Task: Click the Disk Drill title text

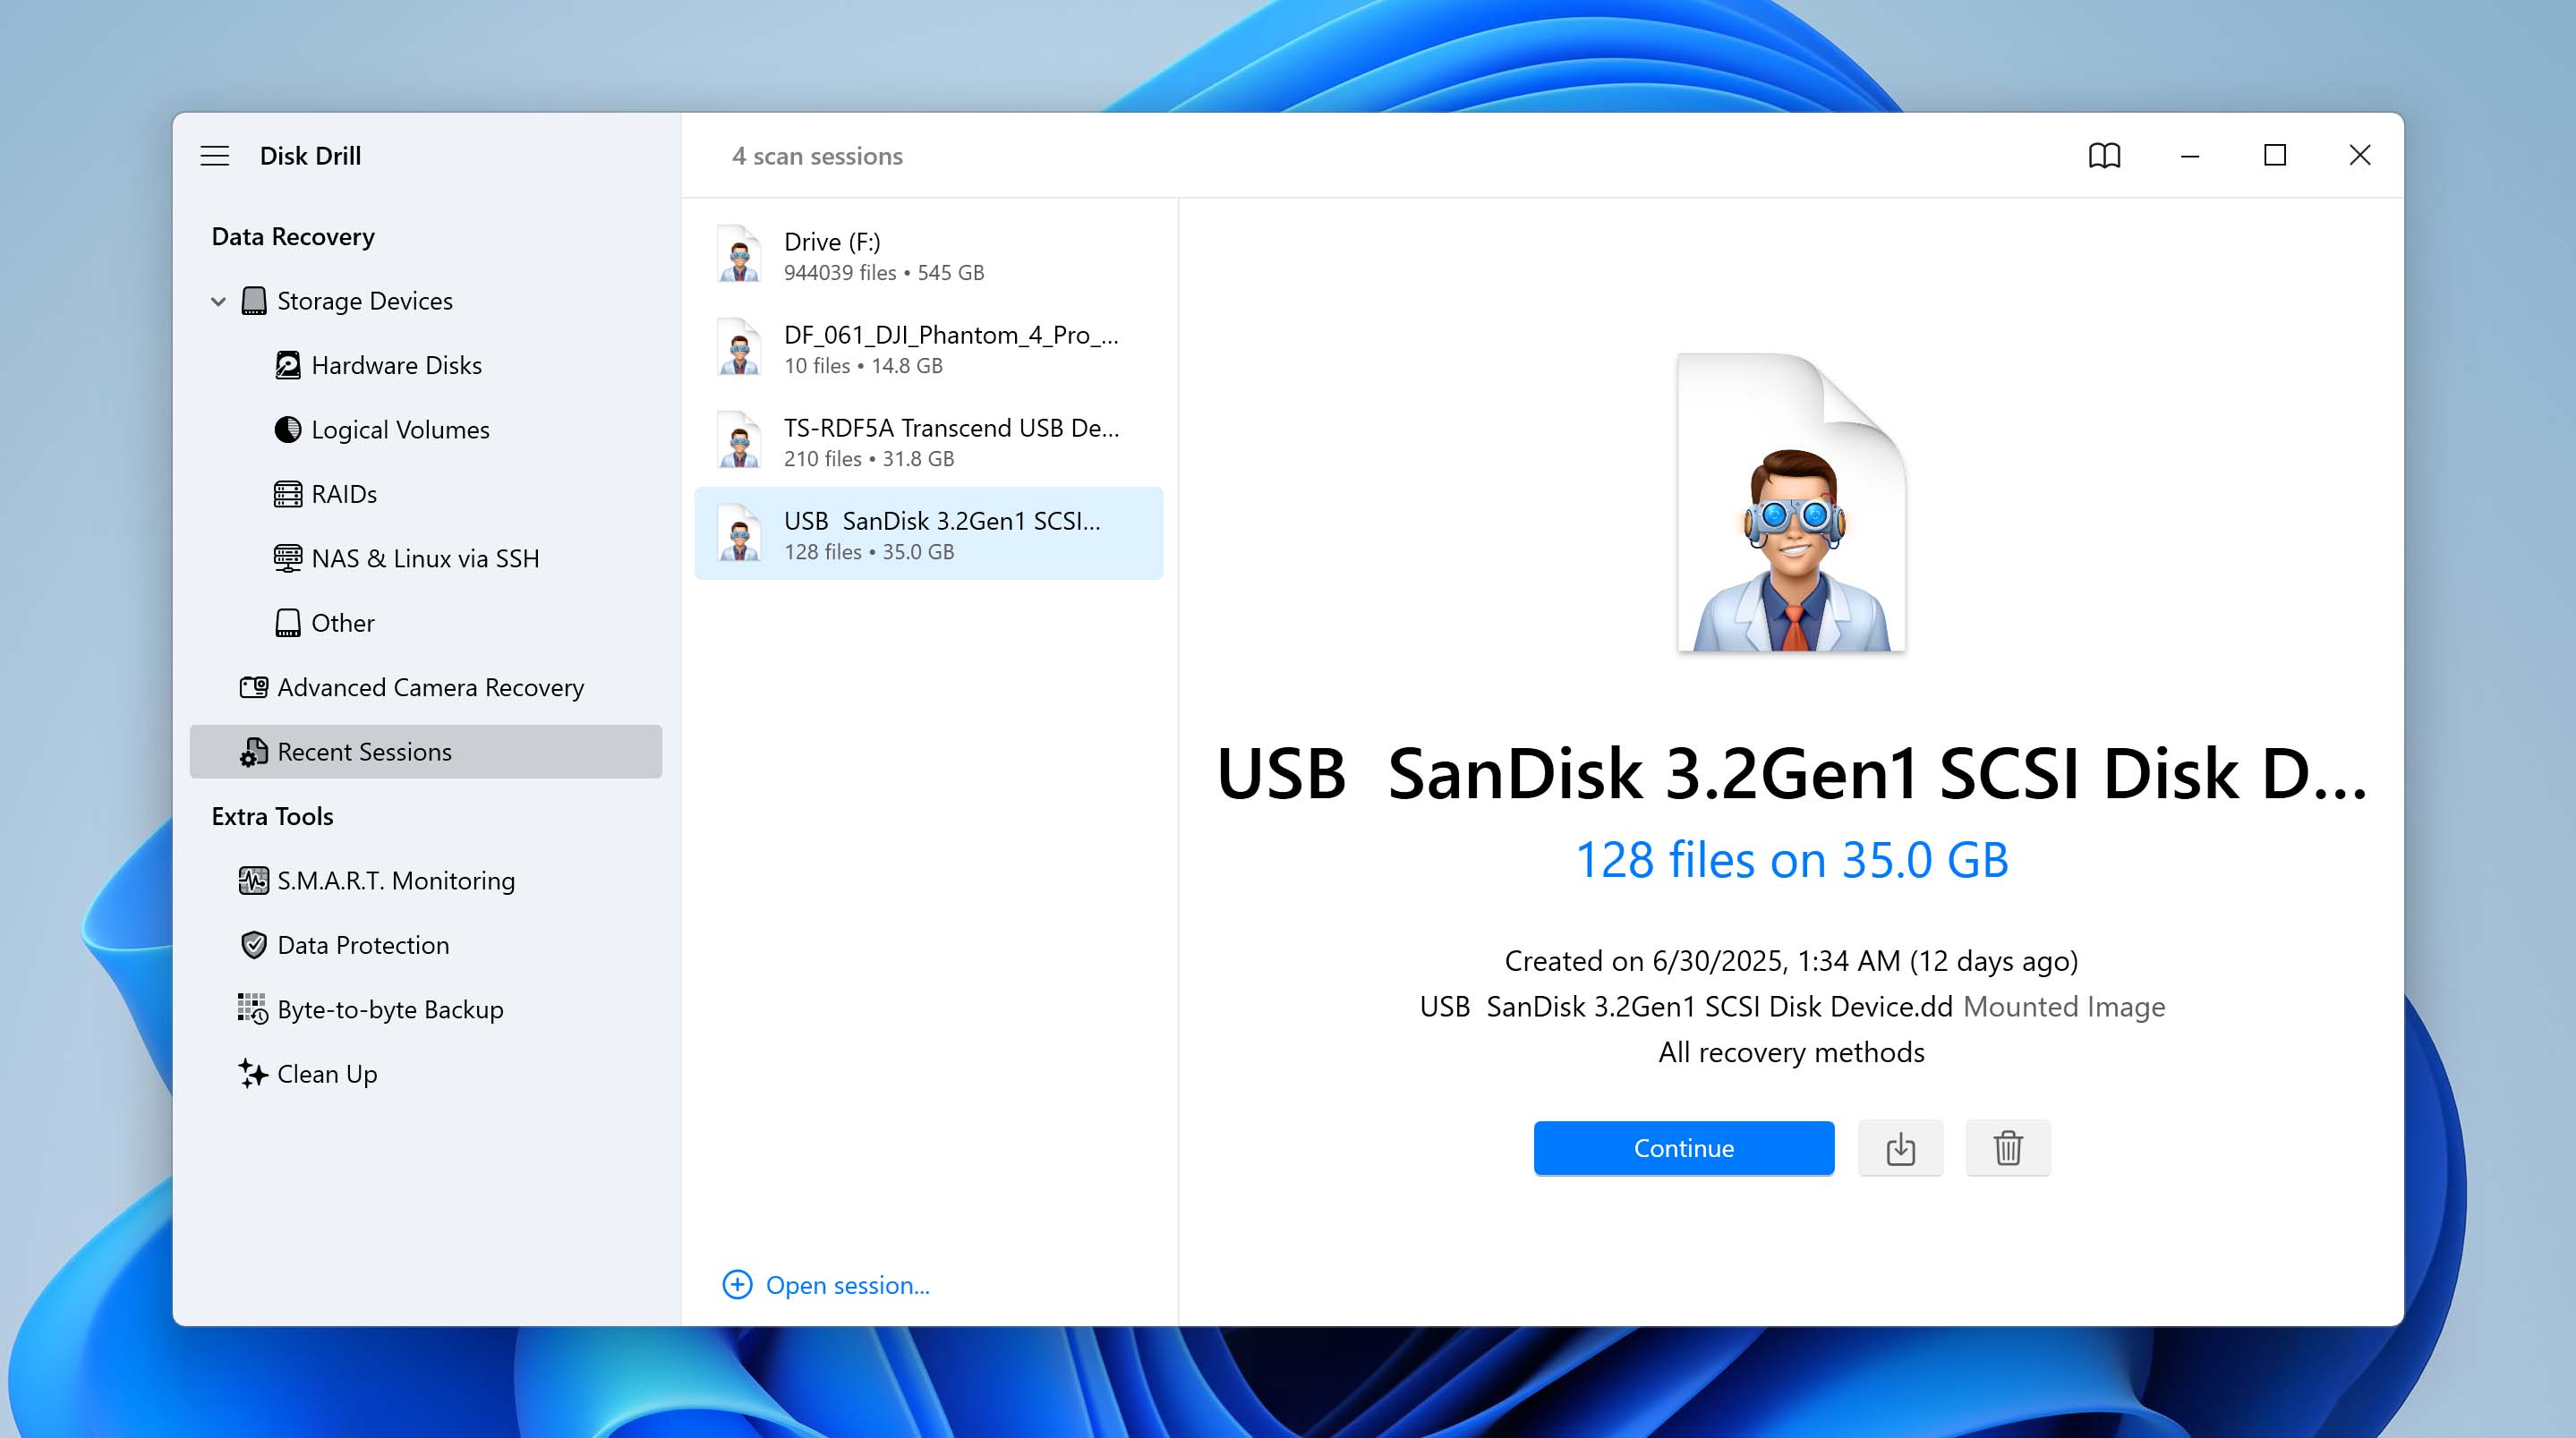Action: [311, 156]
